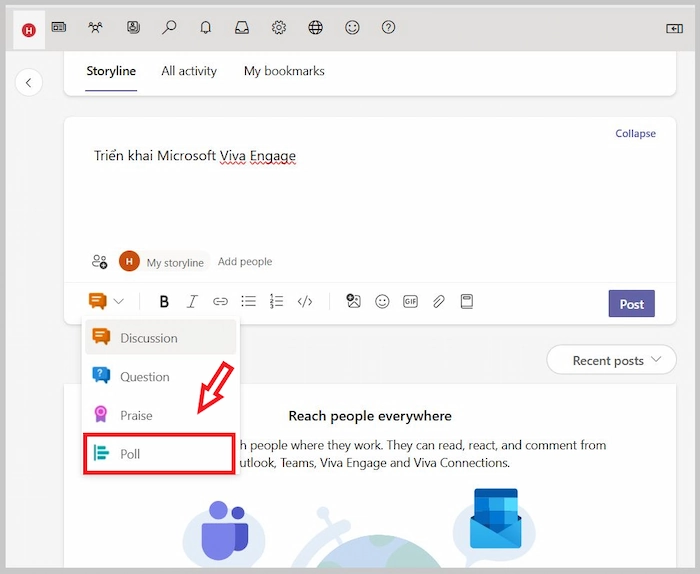Click the Outlook envelope illustration
The image size is (700, 574).
[496, 519]
